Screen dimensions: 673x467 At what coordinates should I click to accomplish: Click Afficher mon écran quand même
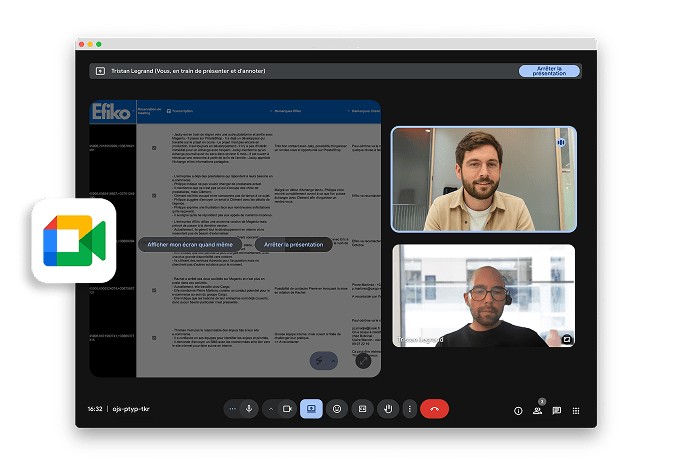tap(192, 244)
